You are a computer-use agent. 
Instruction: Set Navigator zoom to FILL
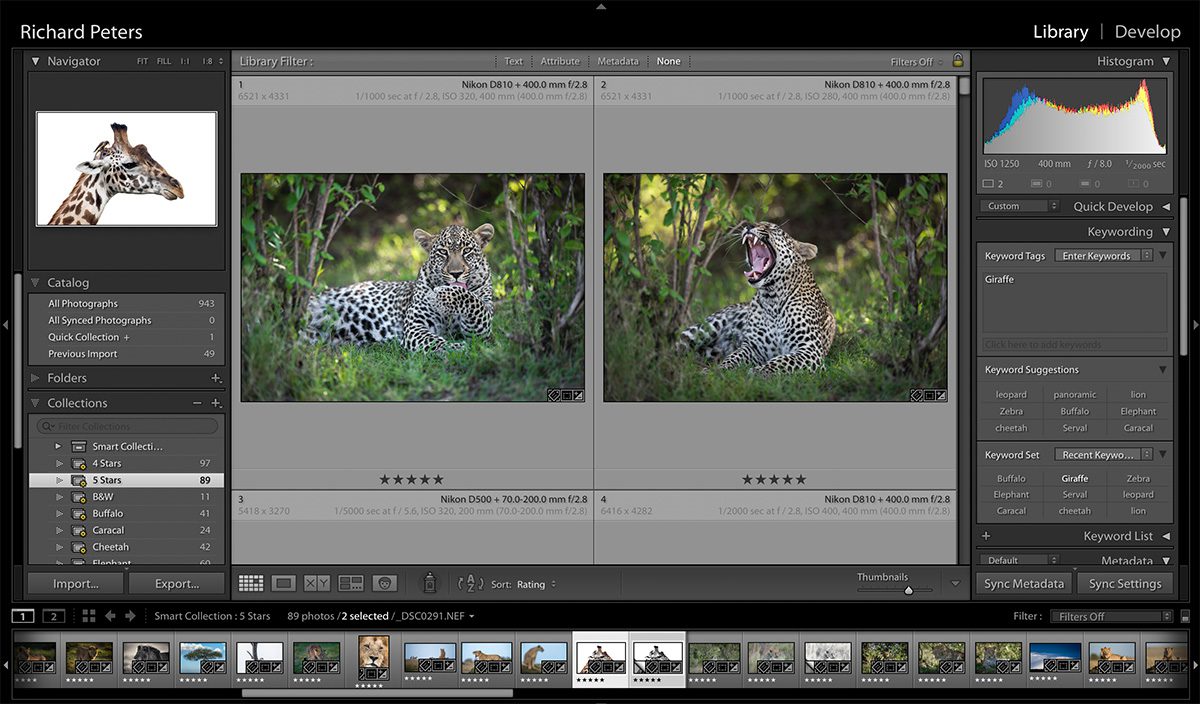tap(164, 62)
